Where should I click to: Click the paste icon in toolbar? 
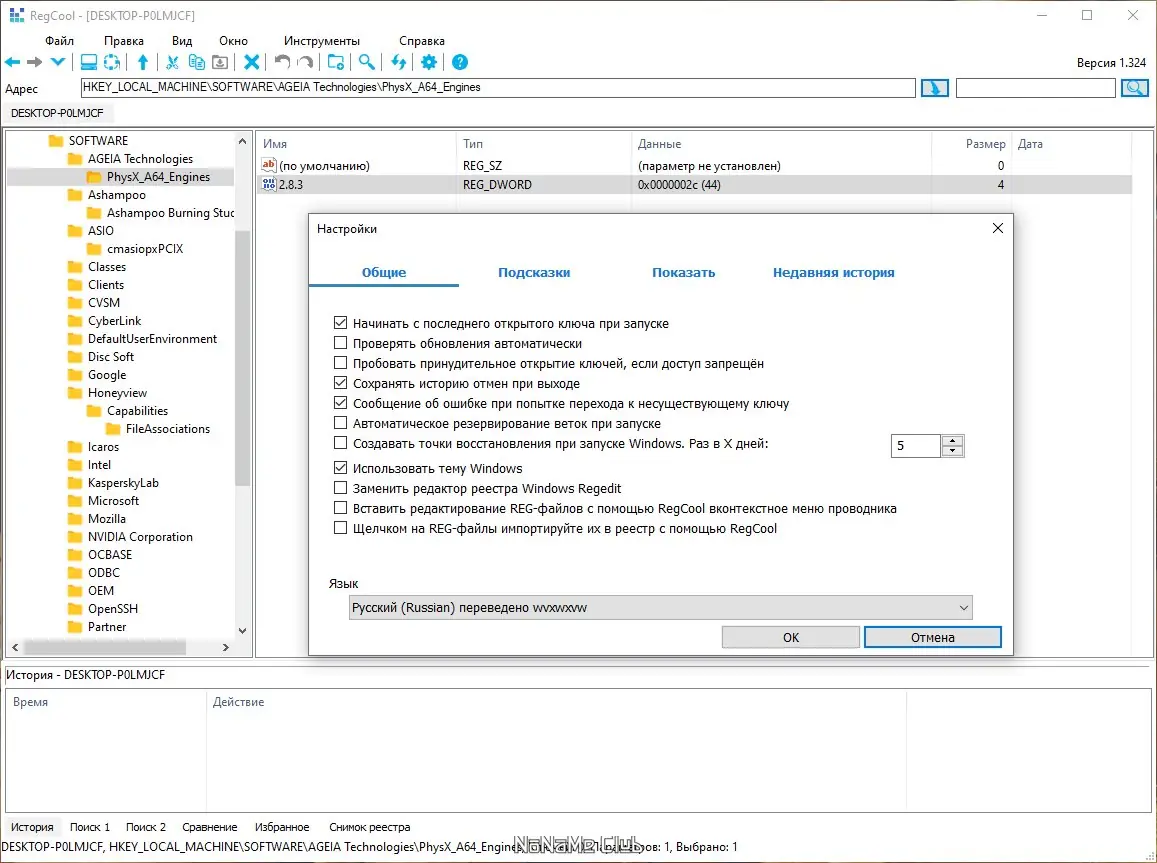click(219, 62)
